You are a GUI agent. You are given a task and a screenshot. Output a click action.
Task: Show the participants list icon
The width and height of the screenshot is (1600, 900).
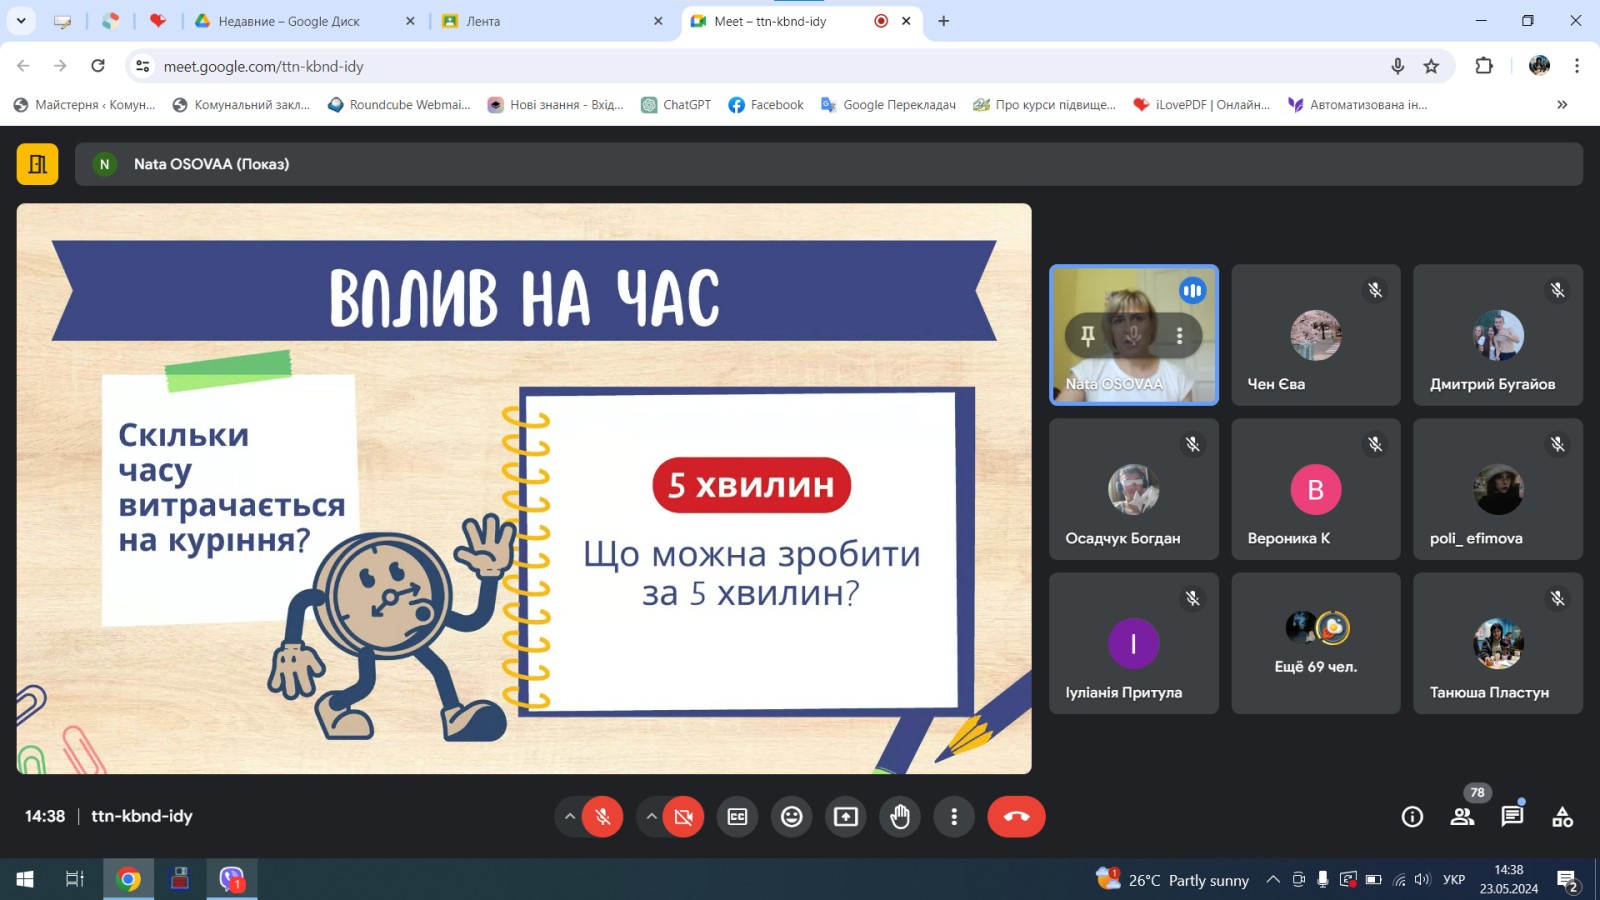point(1462,817)
